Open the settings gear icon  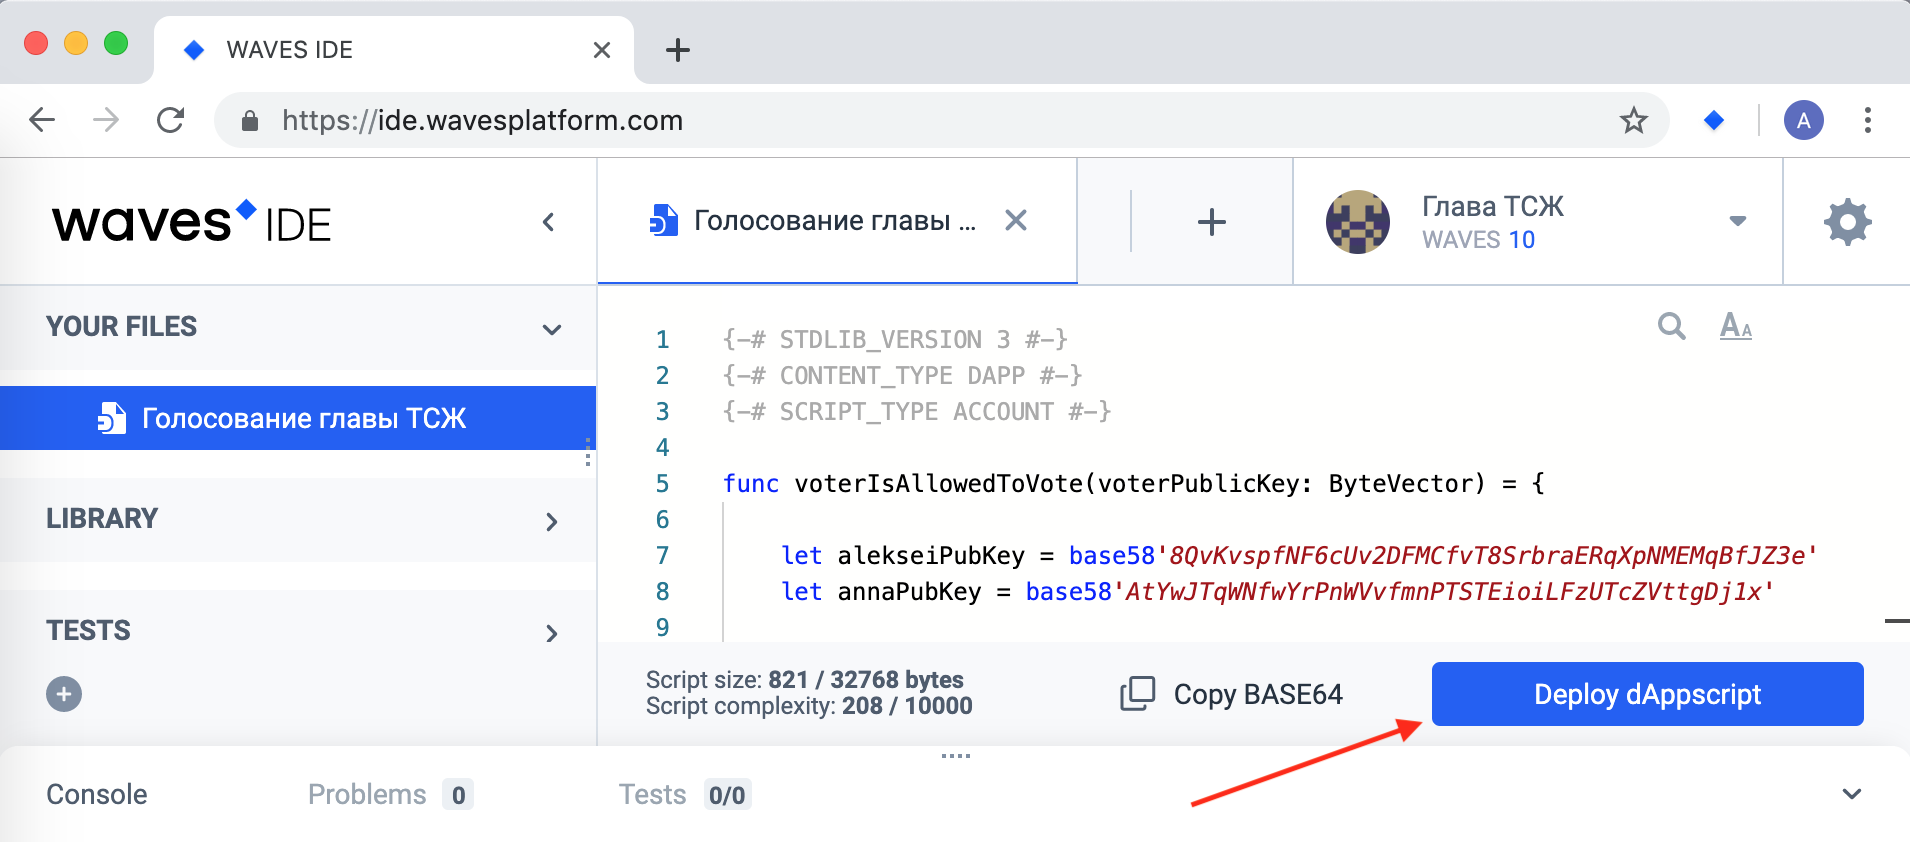click(1847, 222)
